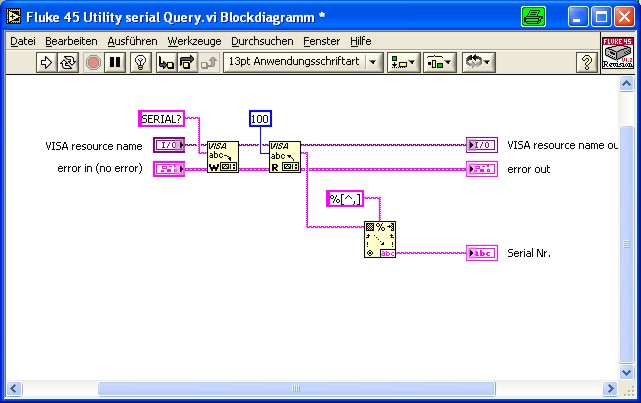The width and height of the screenshot is (641, 403).
Task: Select the Scan From String node
Action: 380,240
